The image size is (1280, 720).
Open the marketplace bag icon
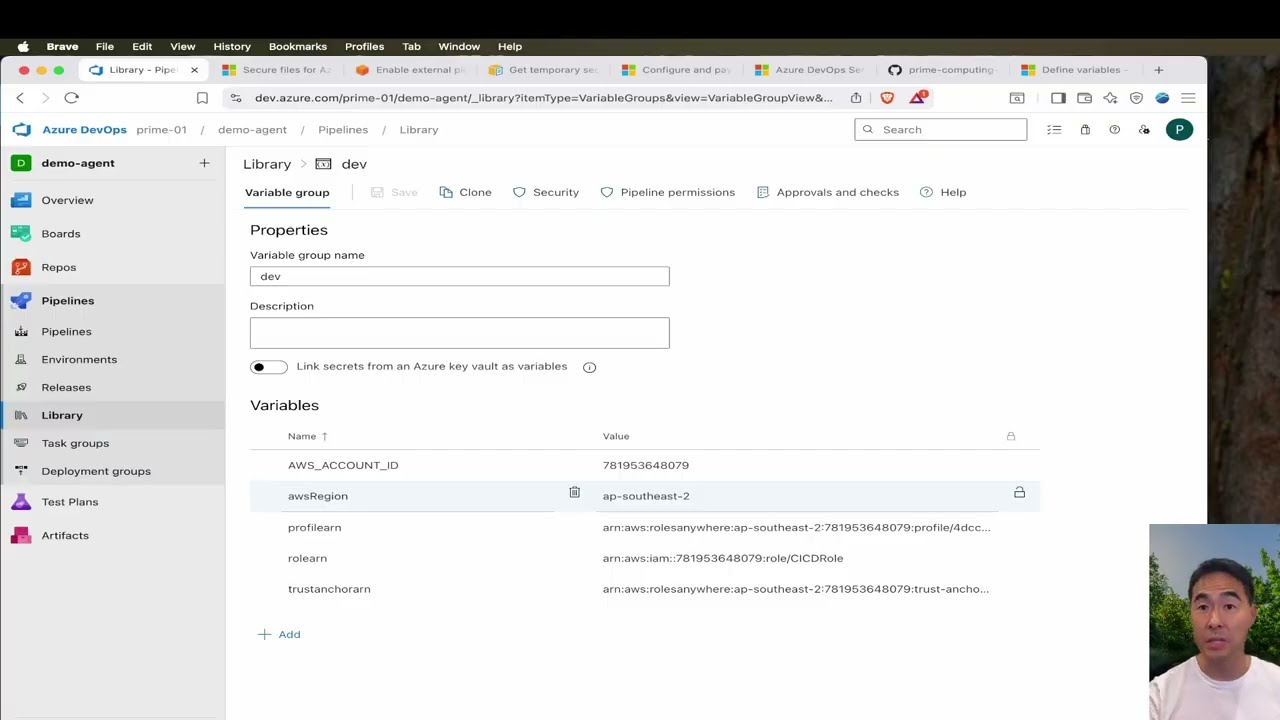pyautogui.click(x=1085, y=130)
